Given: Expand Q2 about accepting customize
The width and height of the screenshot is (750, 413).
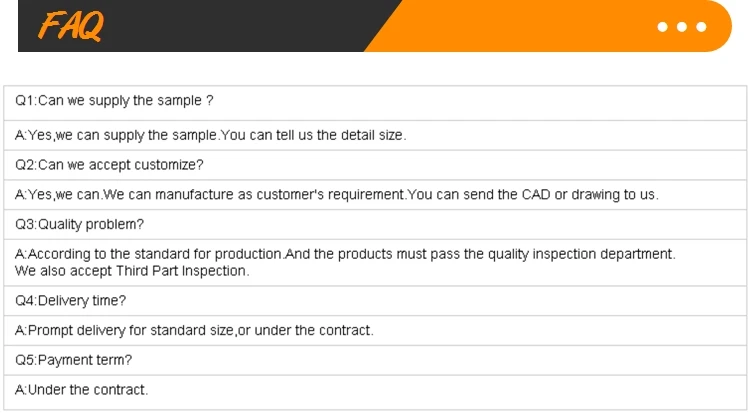Looking at the screenshot, I should 110,164.
